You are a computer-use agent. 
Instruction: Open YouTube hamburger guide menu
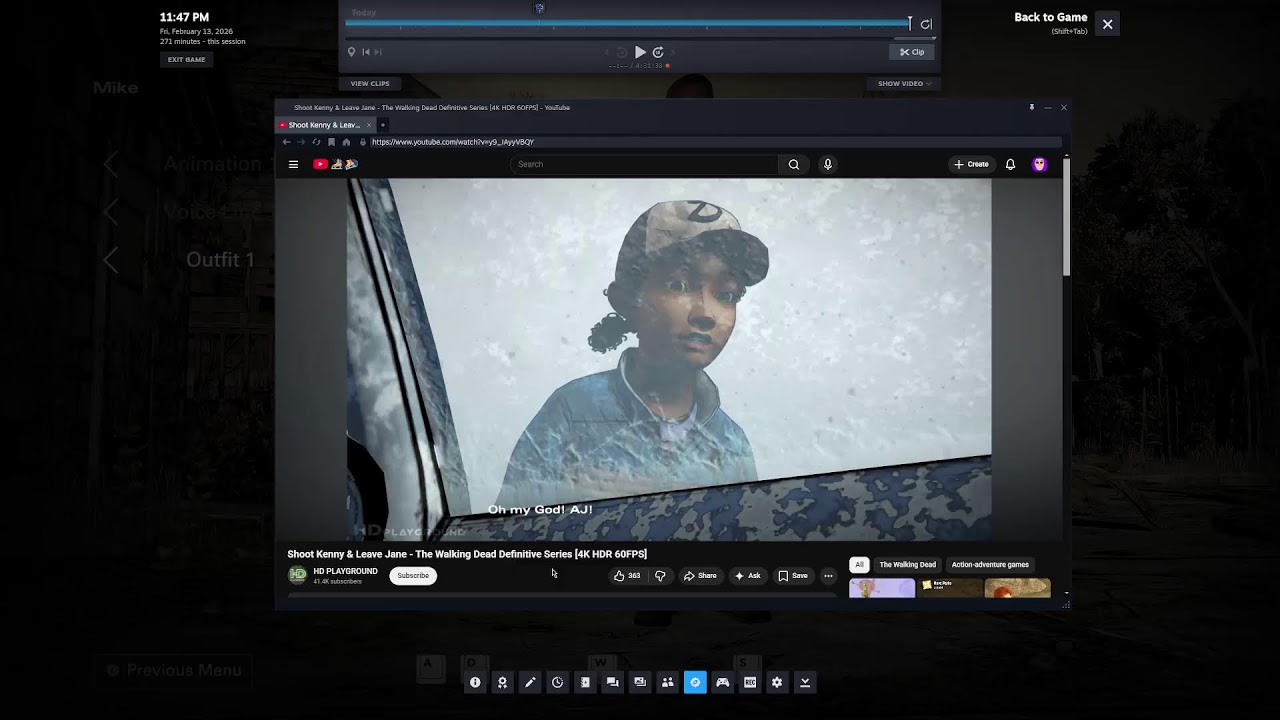point(293,164)
